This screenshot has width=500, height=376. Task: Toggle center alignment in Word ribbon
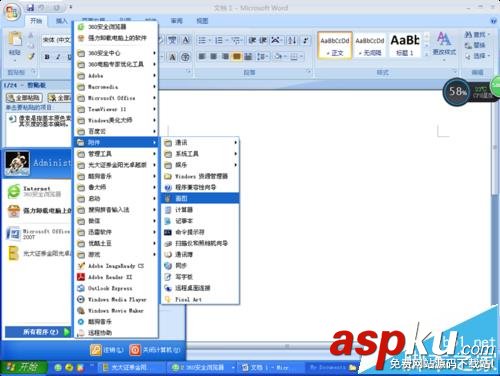tap(214, 56)
